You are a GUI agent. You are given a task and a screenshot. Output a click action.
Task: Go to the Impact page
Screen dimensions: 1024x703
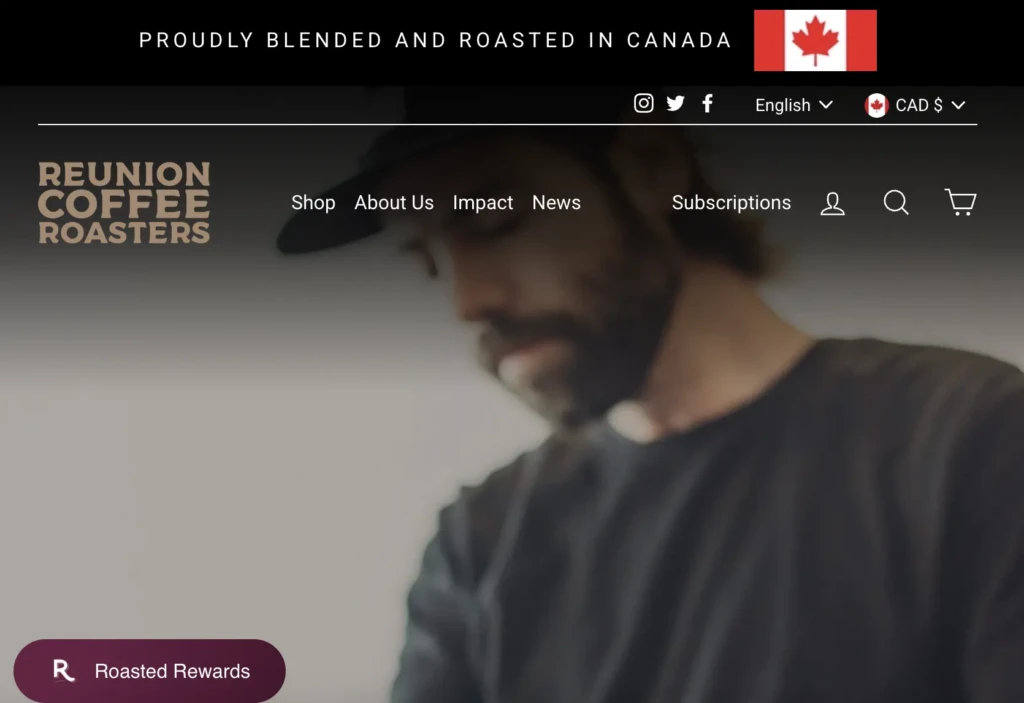[483, 203]
